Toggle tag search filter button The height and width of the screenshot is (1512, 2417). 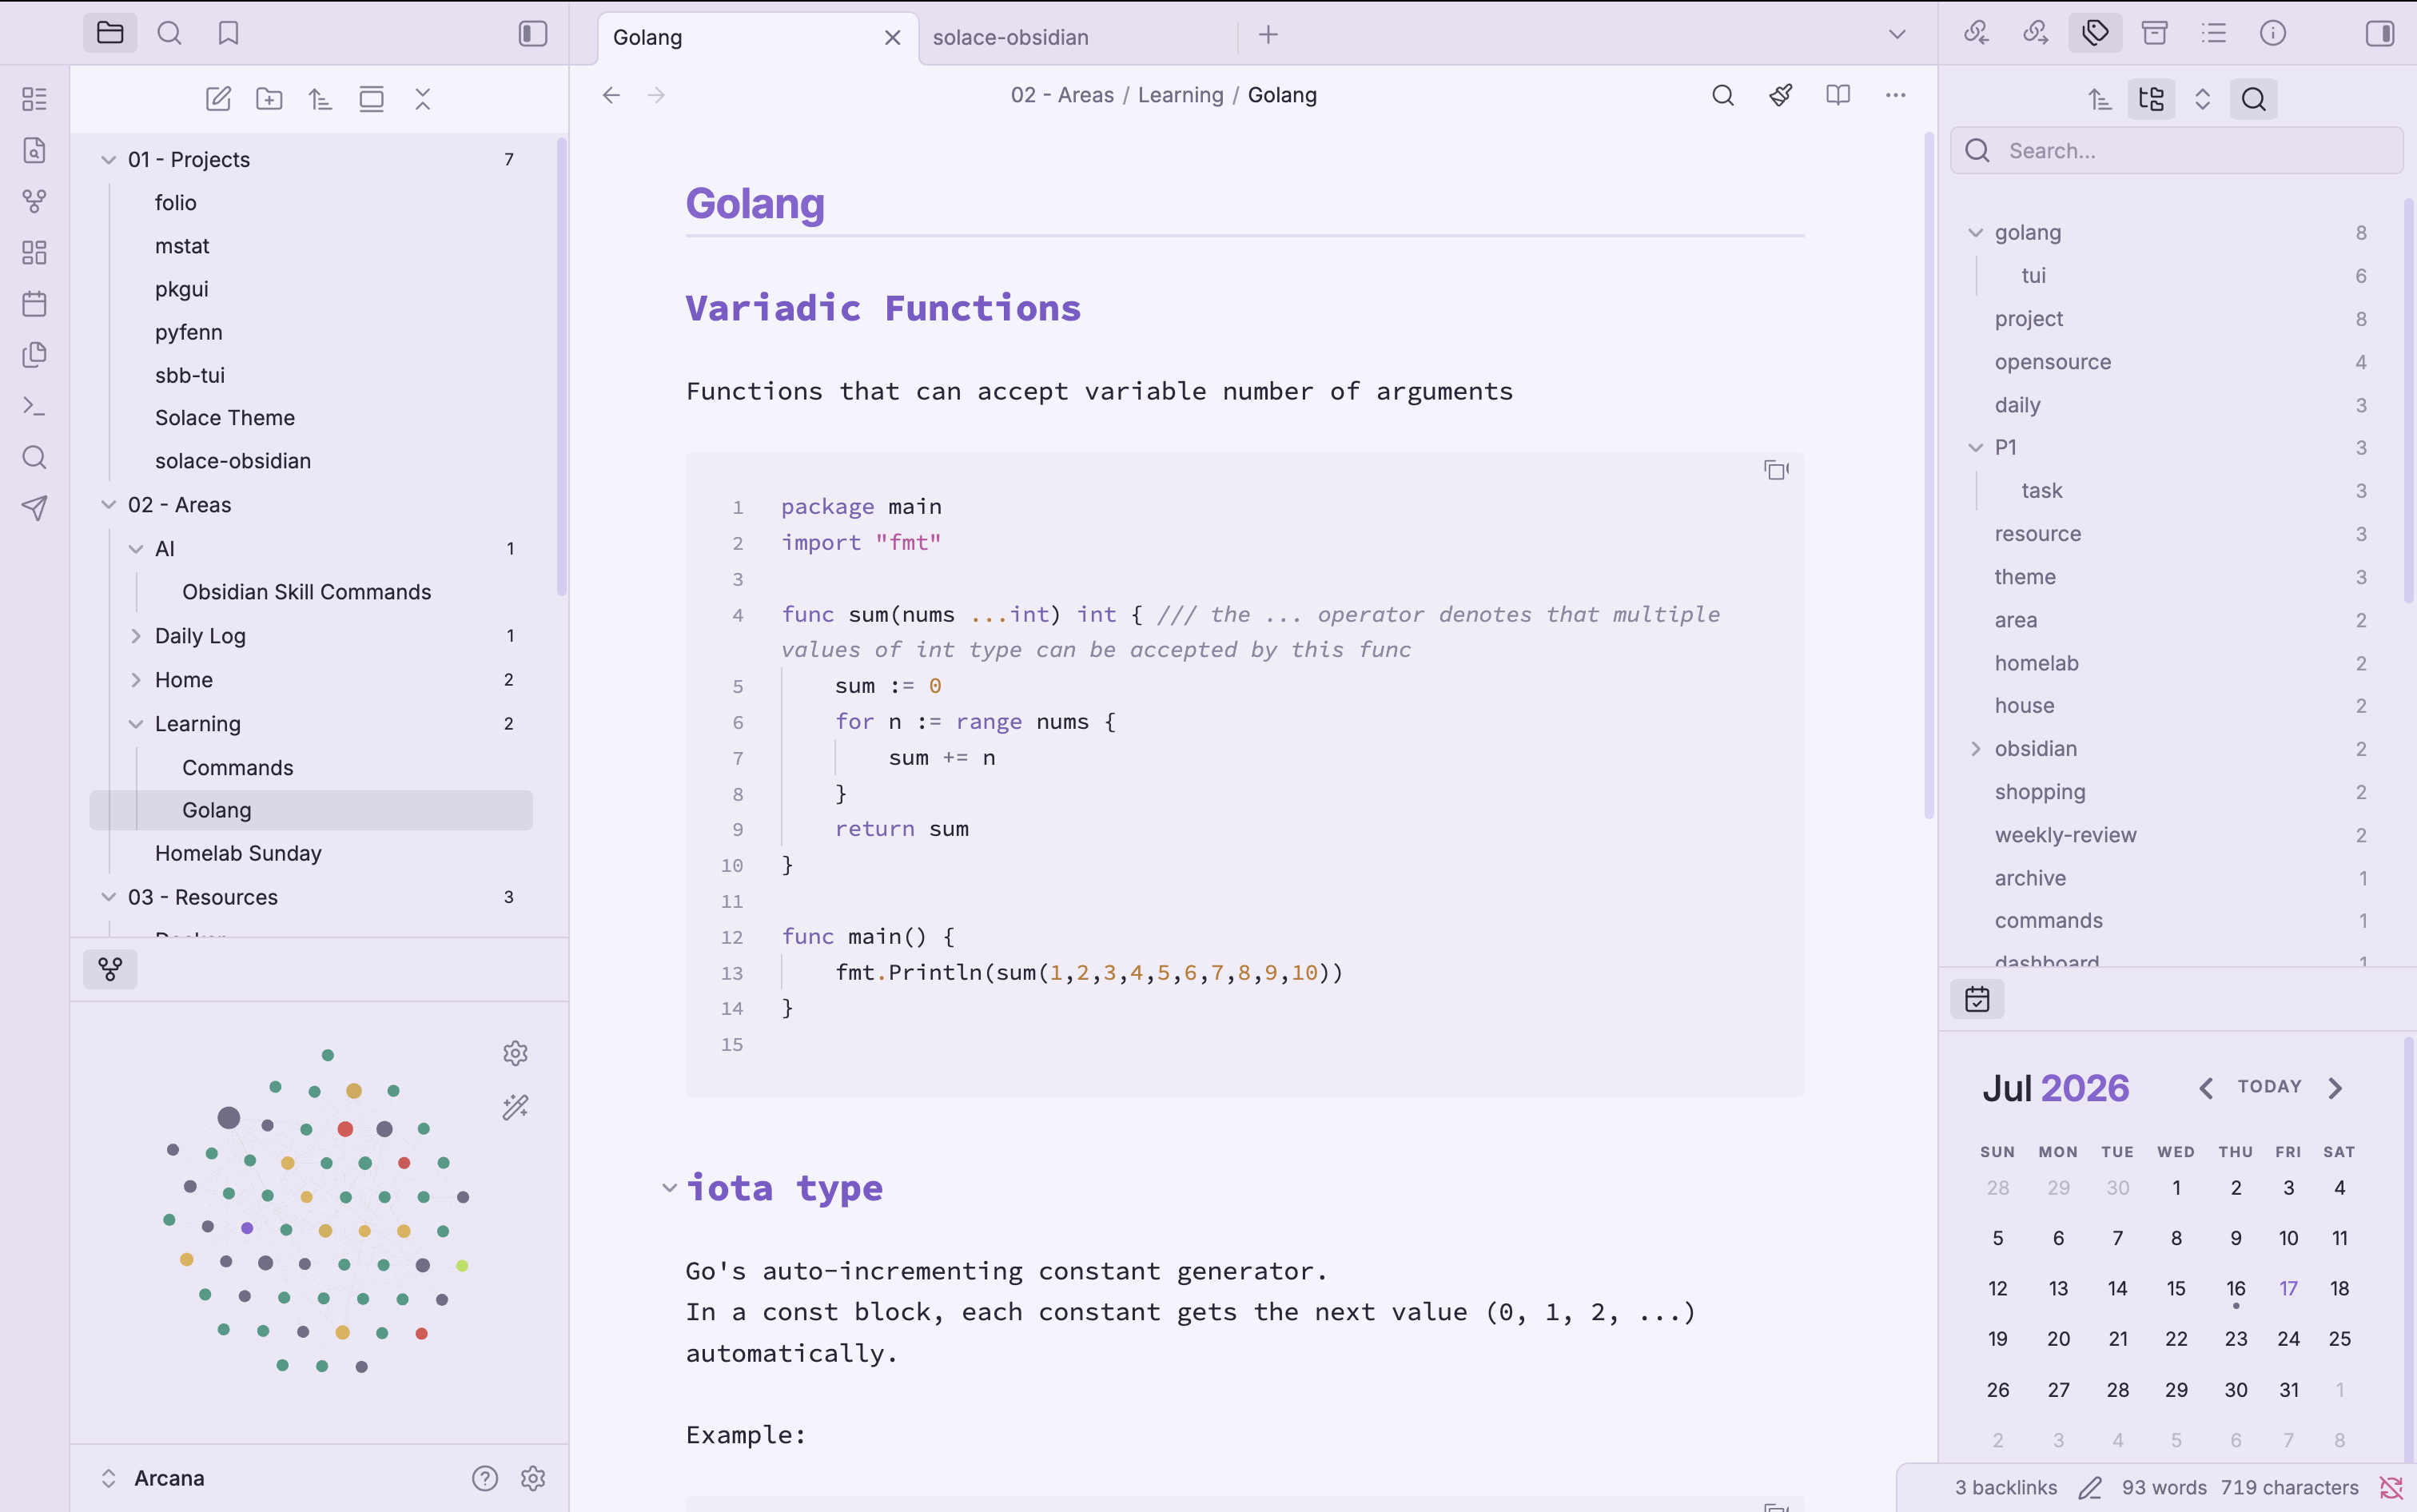(2254, 99)
